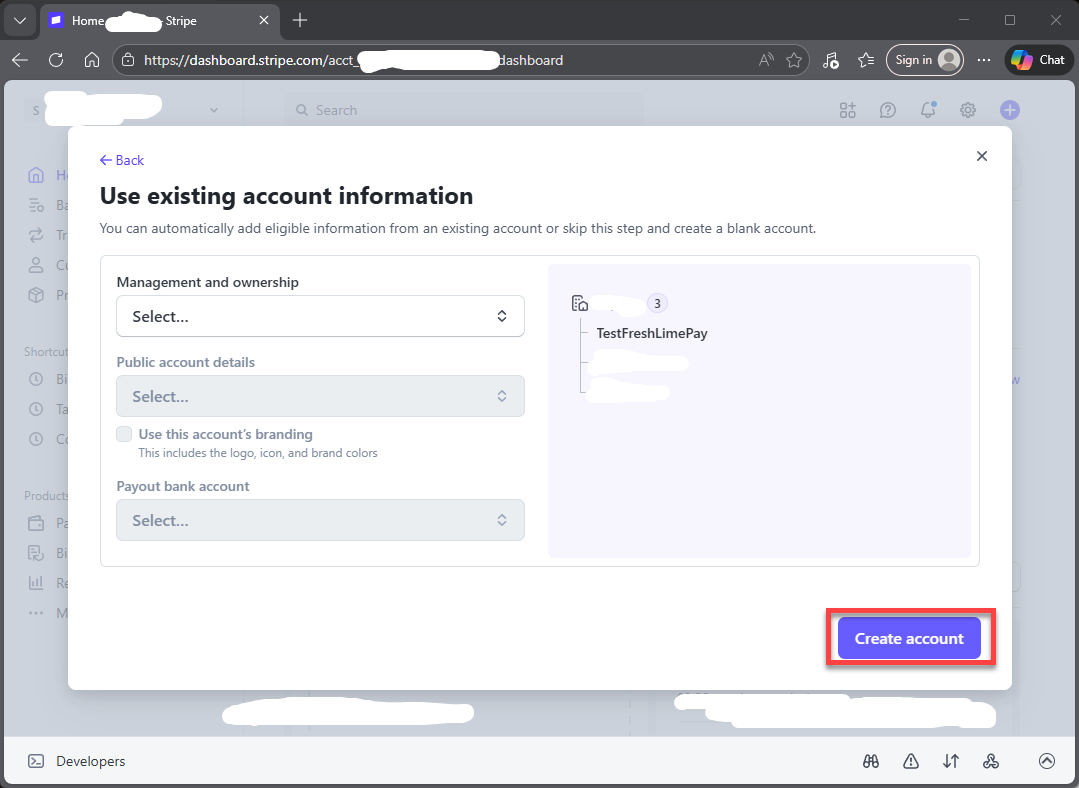
Task: Open the Management and ownership dropdown
Action: click(x=320, y=316)
